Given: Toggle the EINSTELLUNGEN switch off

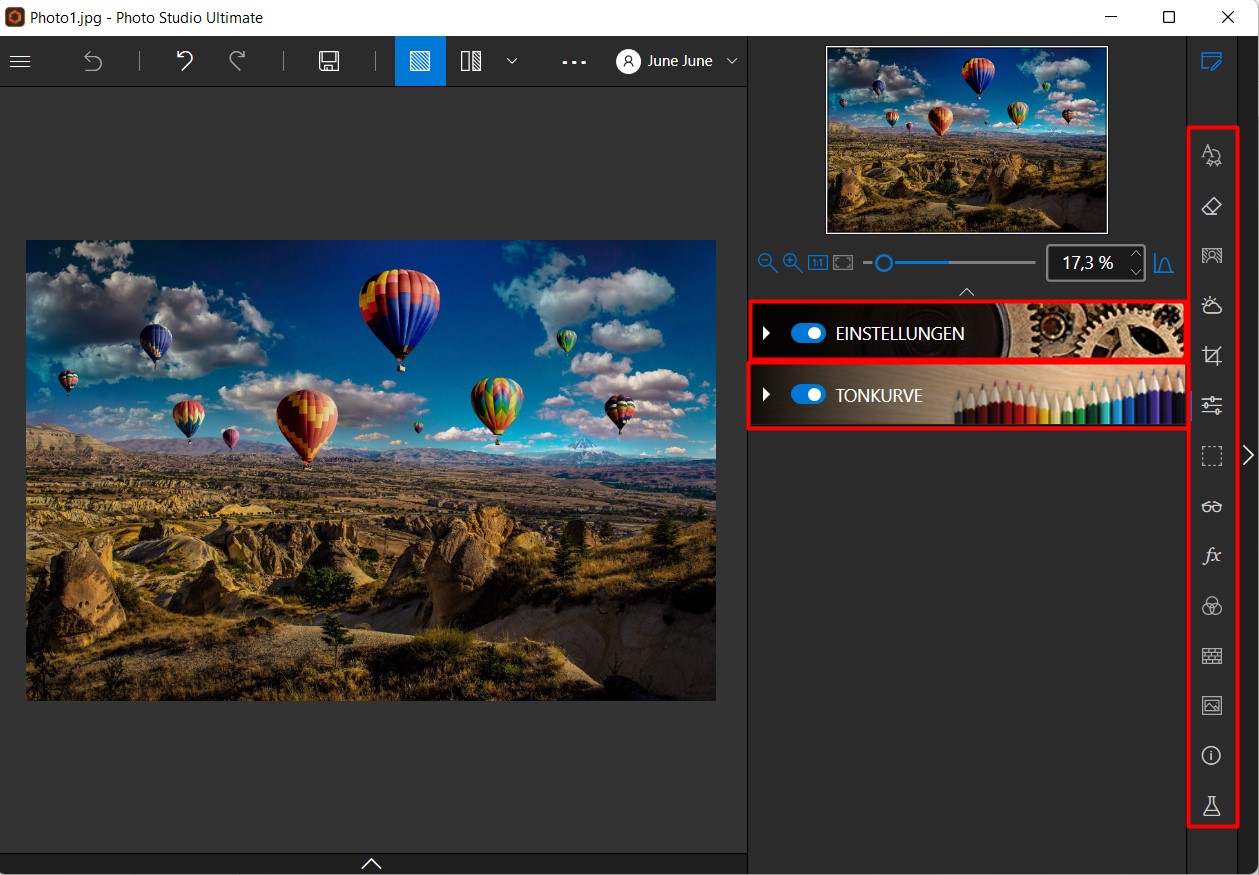Looking at the screenshot, I should [x=808, y=333].
